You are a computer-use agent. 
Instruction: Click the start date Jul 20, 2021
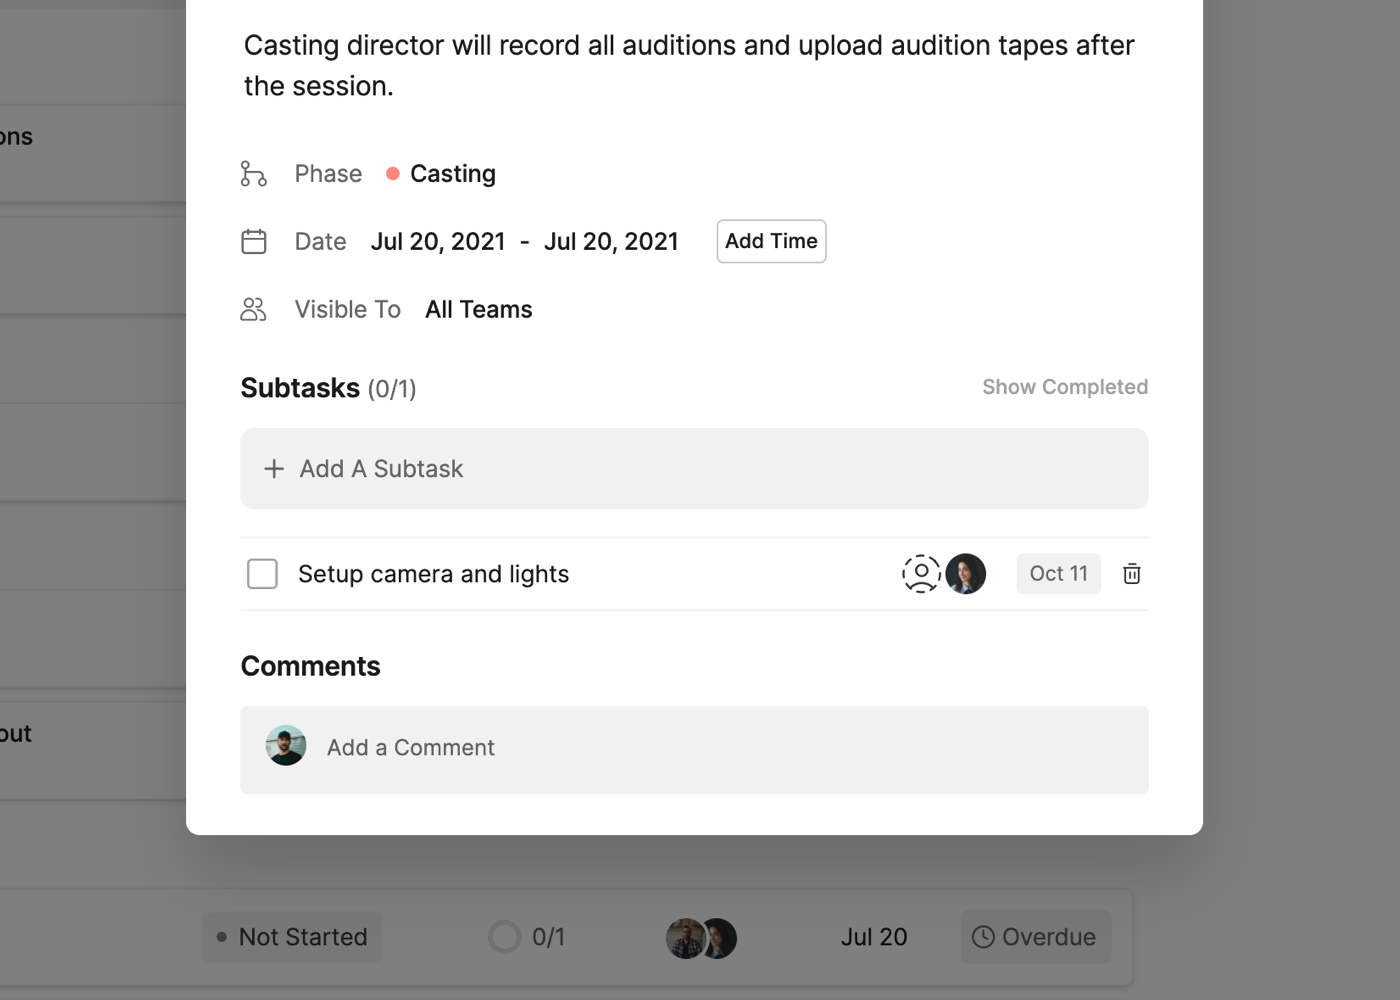pos(438,242)
